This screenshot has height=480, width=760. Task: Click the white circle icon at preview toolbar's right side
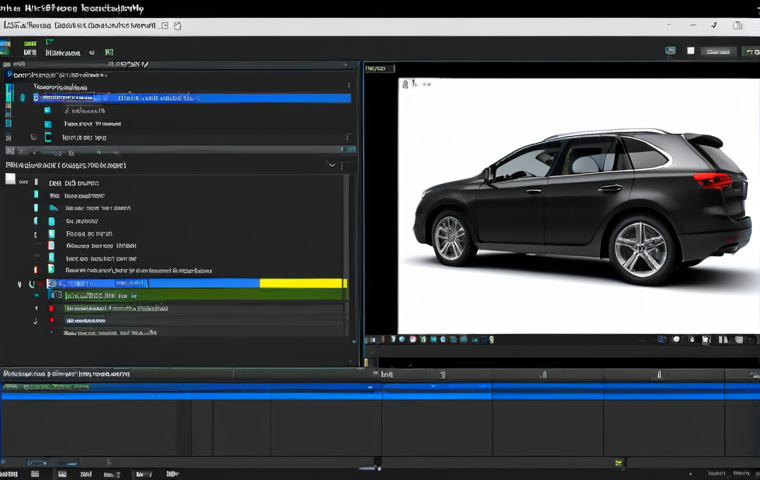click(x=676, y=339)
